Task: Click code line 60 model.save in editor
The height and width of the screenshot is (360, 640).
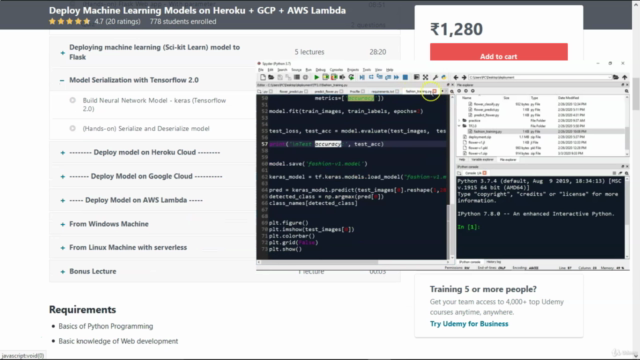Action: pyautogui.click(x=318, y=164)
